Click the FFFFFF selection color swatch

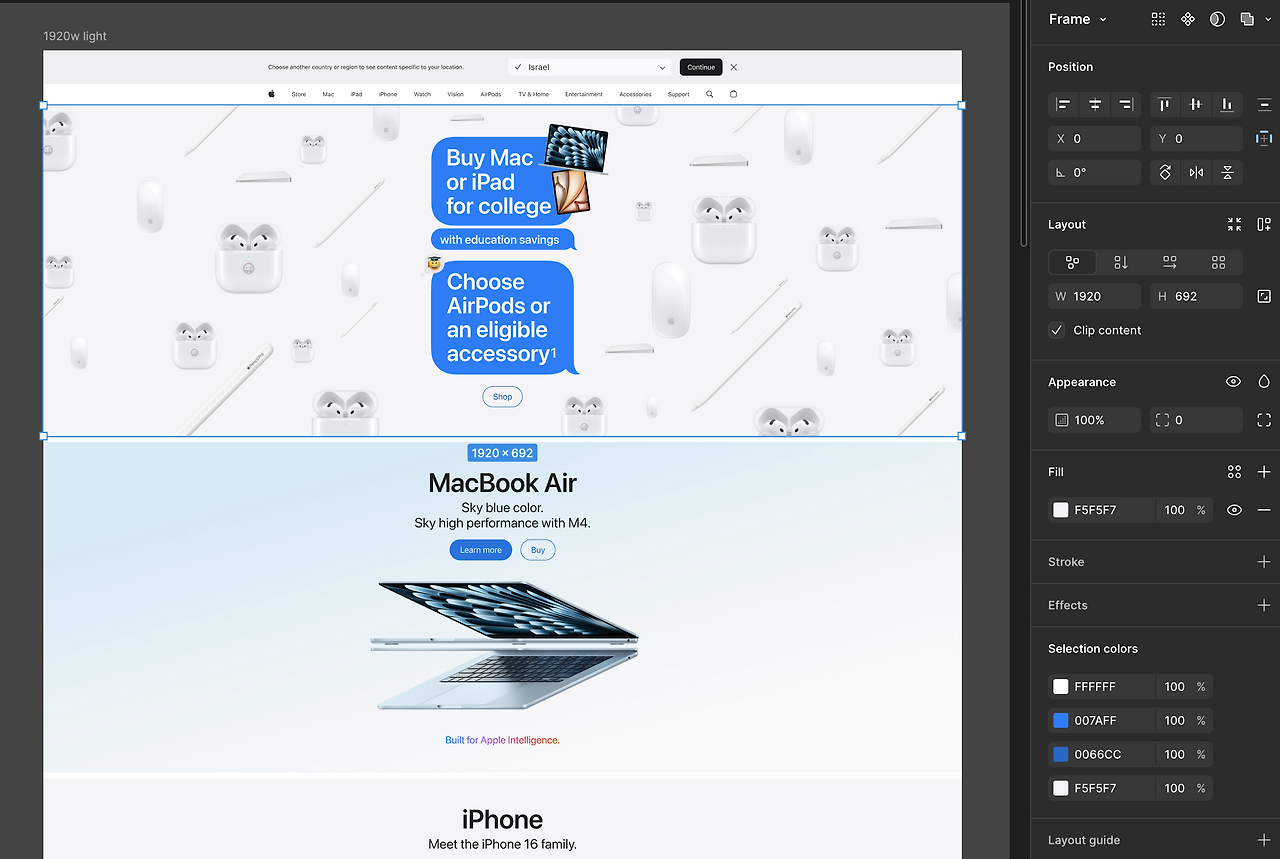pyautogui.click(x=1061, y=687)
